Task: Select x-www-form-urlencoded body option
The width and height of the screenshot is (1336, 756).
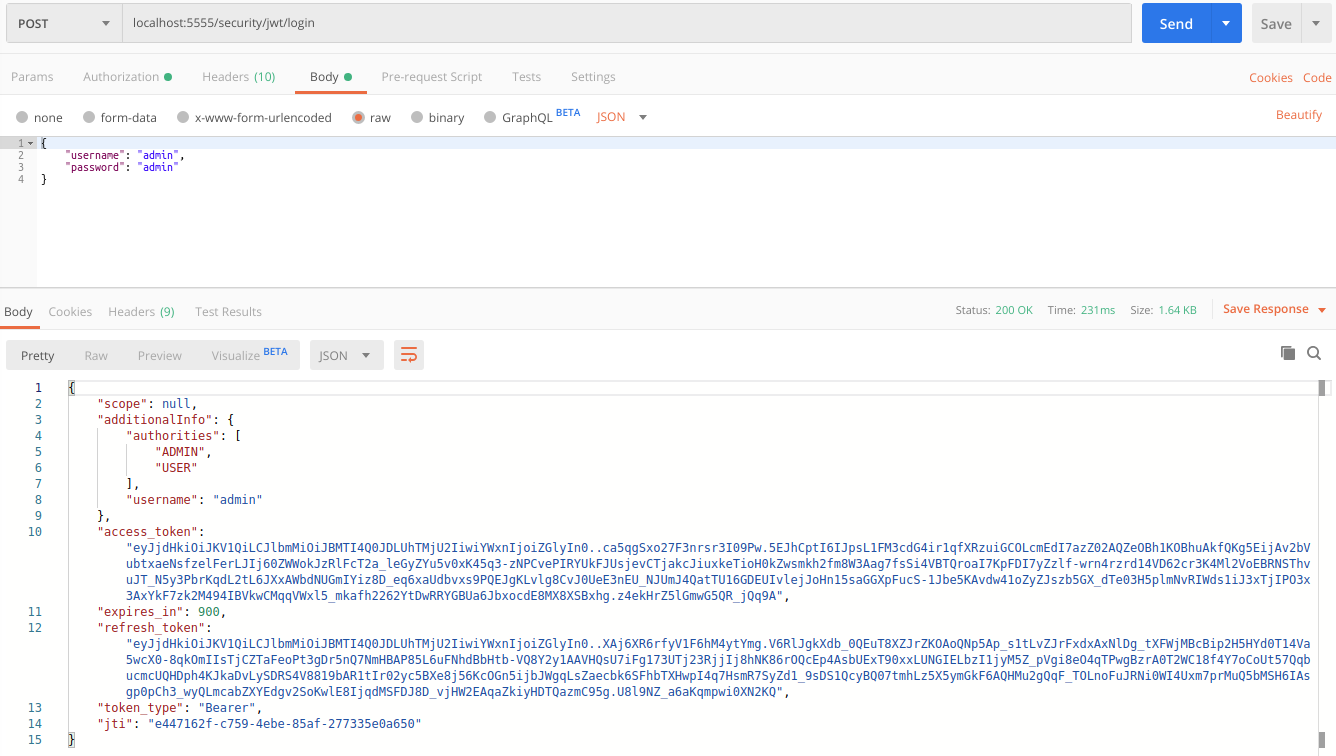Action: point(183,117)
